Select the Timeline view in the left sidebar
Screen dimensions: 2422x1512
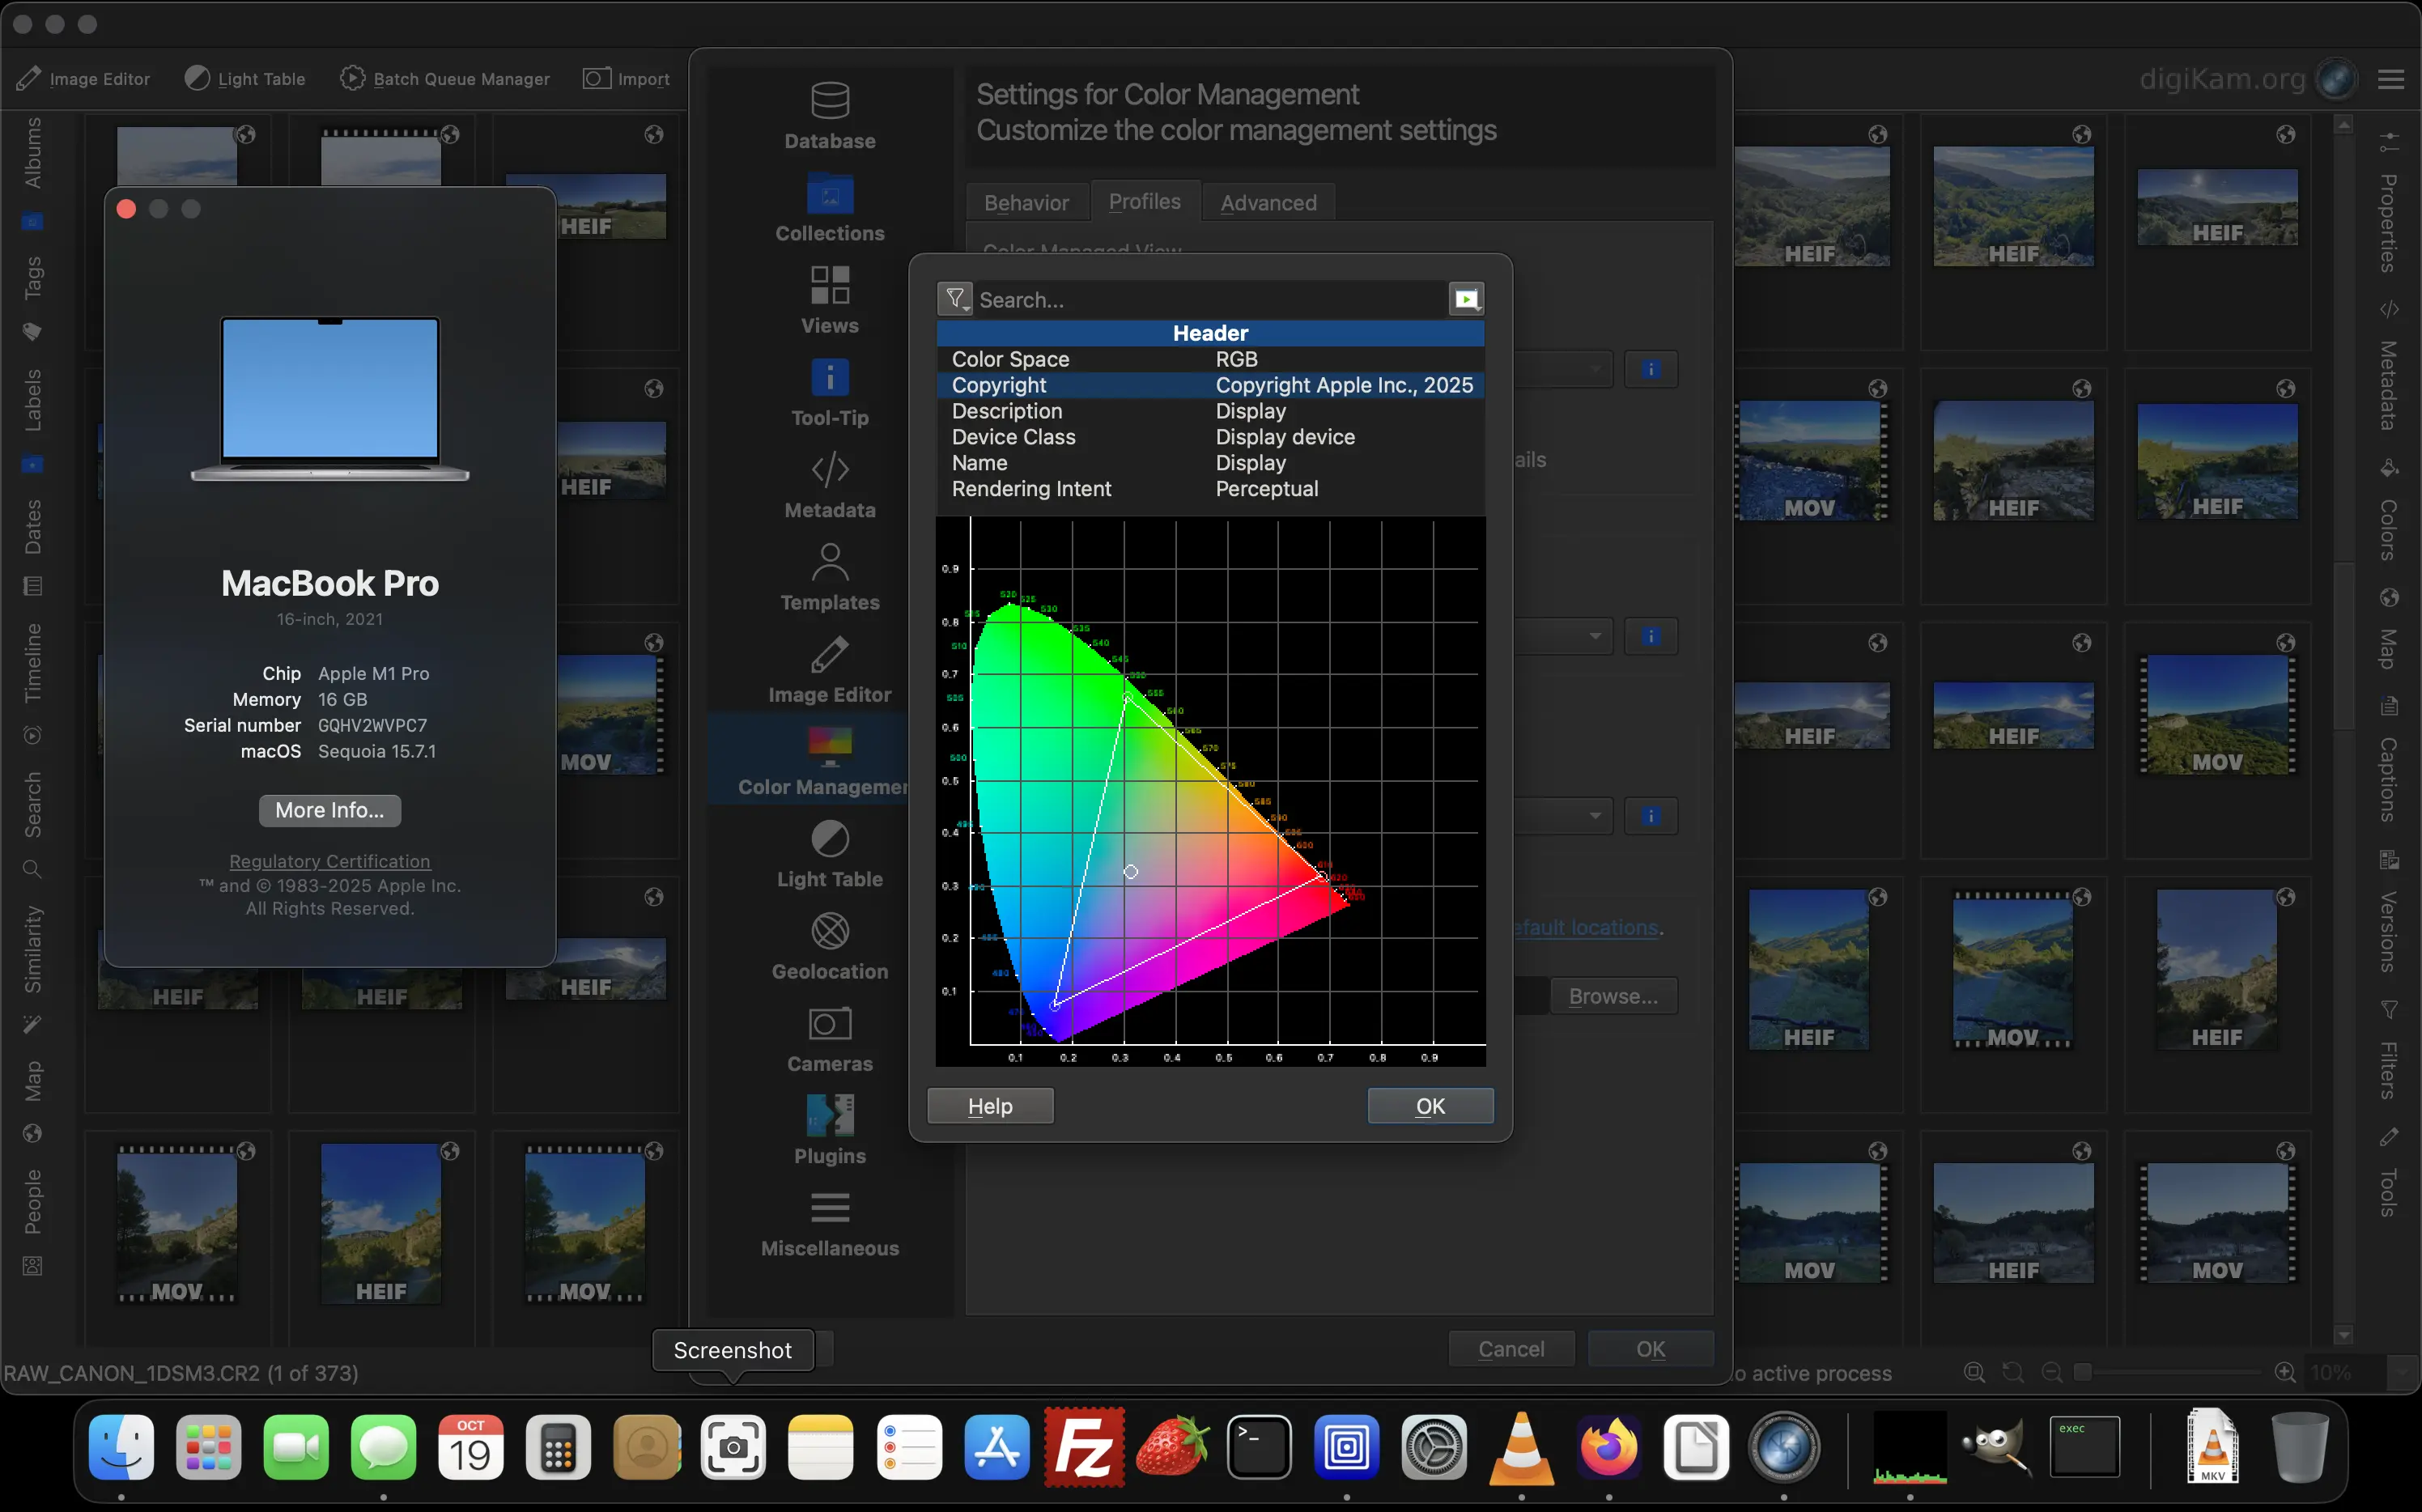33,663
